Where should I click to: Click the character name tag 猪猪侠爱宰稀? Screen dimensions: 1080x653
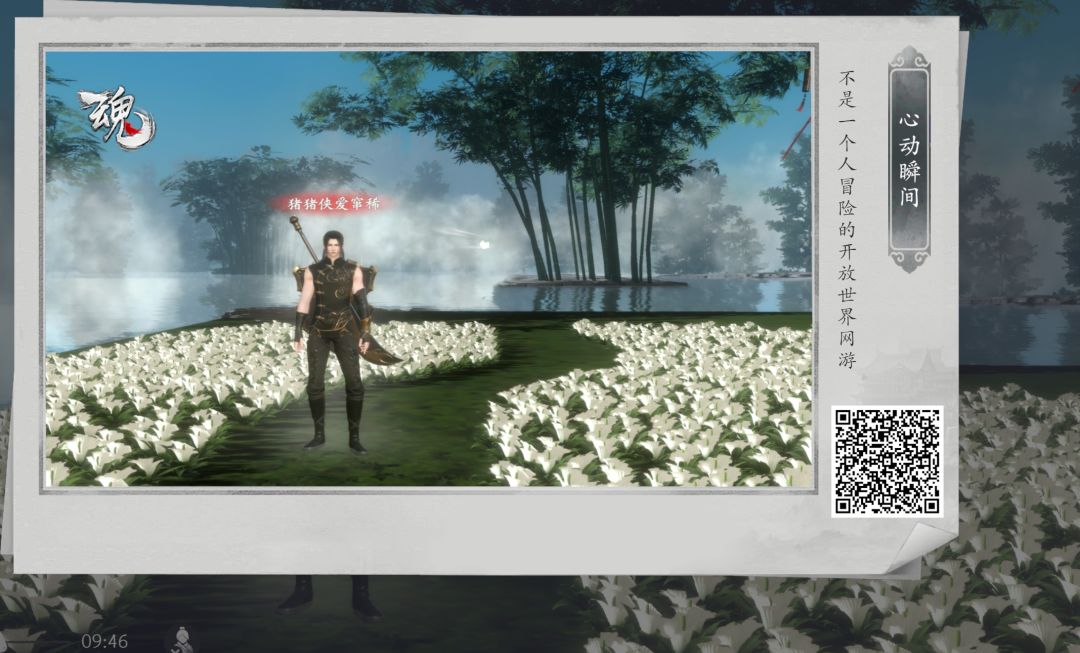point(333,203)
